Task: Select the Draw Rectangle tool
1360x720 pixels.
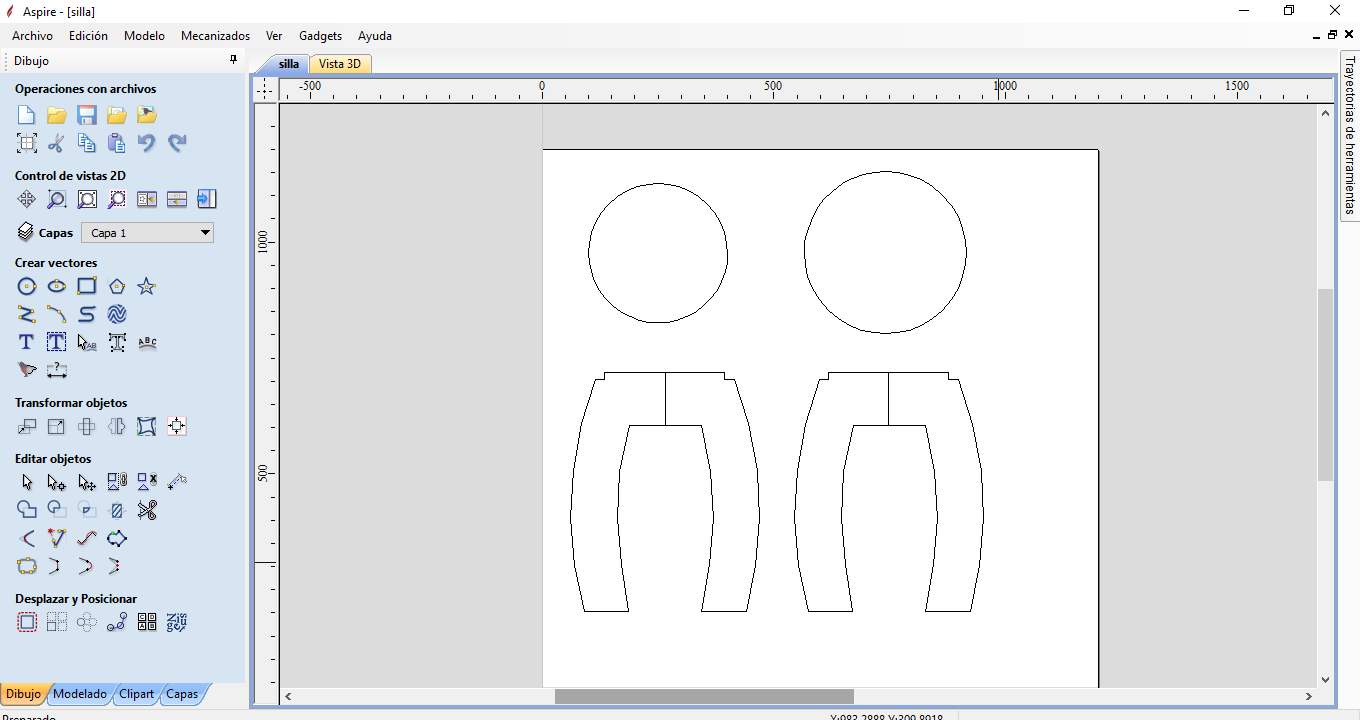Action: [x=87, y=287]
